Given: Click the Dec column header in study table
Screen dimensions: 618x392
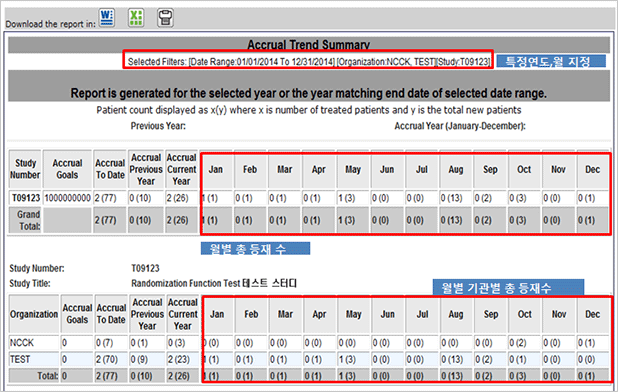Looking at the screenshot, I should tap(592, 169).
